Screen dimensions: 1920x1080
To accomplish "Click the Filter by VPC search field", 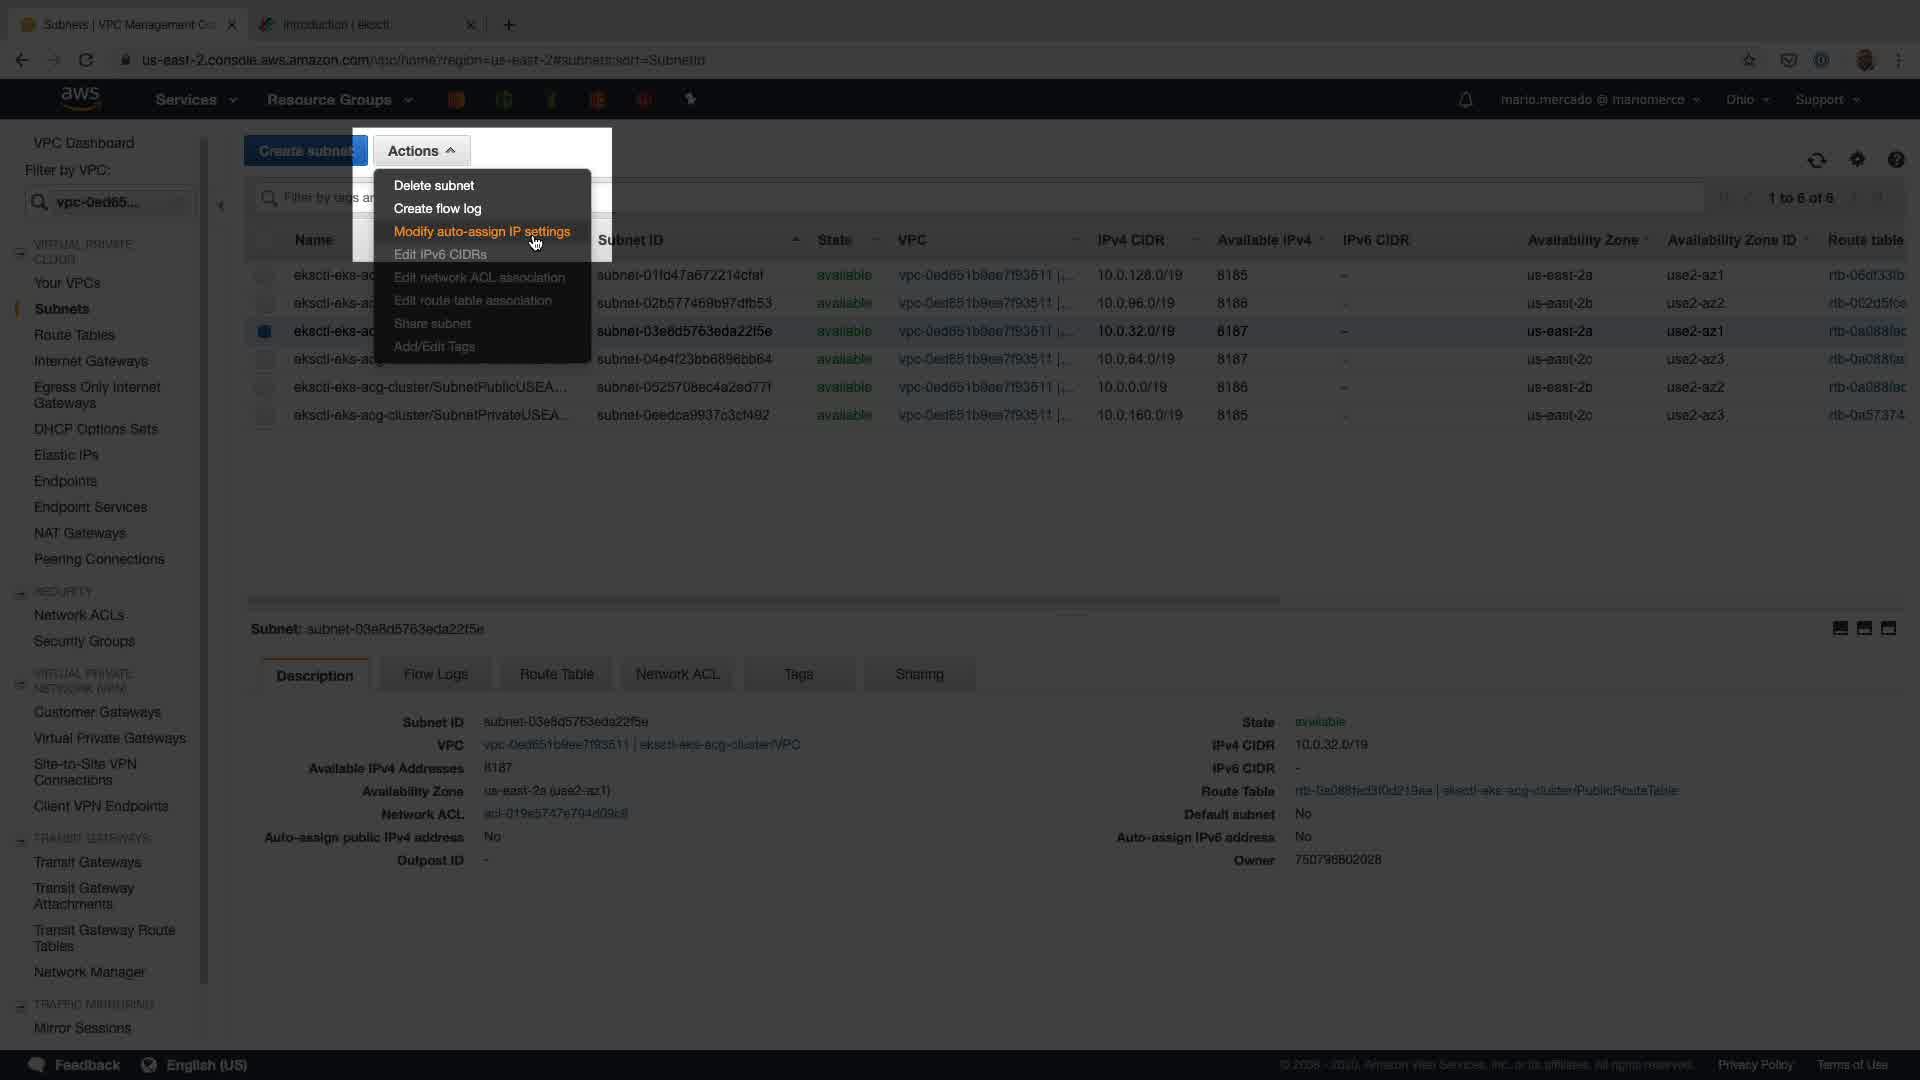I will tap(110, 202).
